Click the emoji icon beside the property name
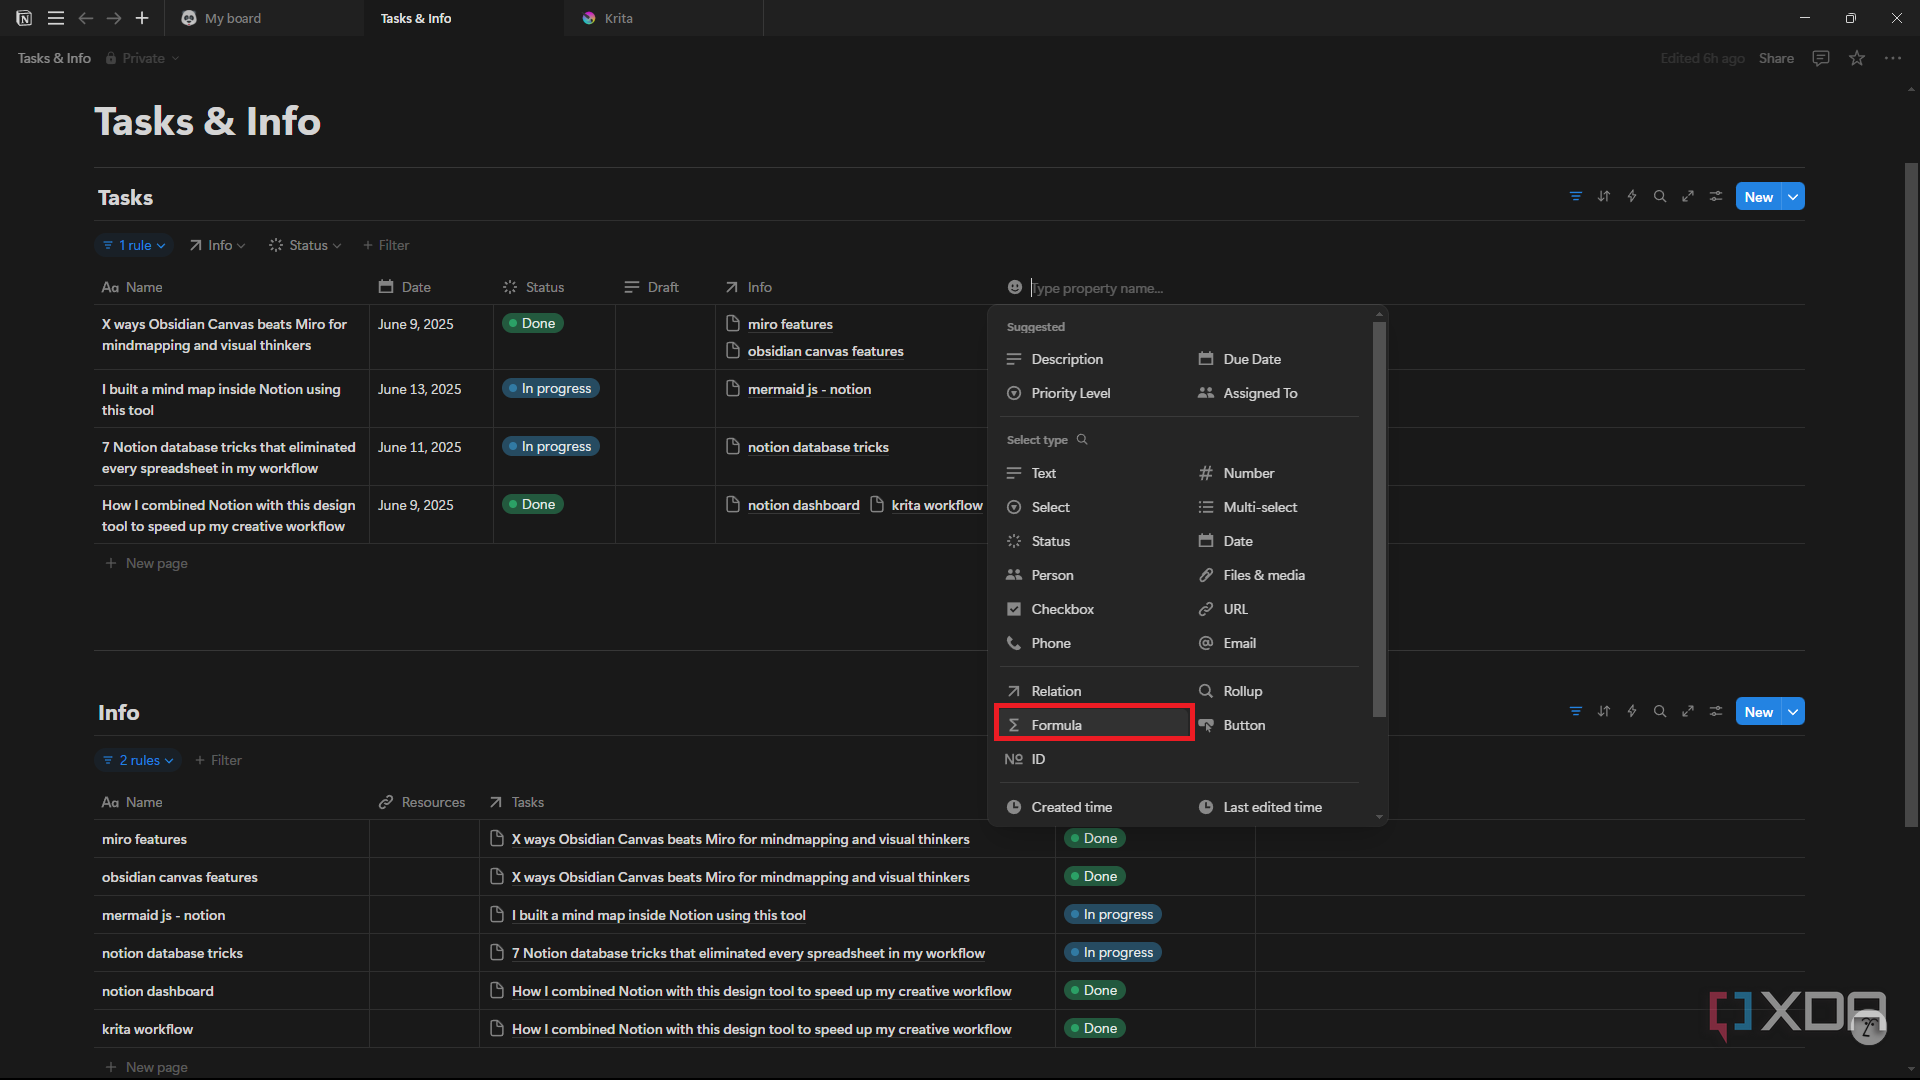1920x1080 pixels. coord(1015,288)
